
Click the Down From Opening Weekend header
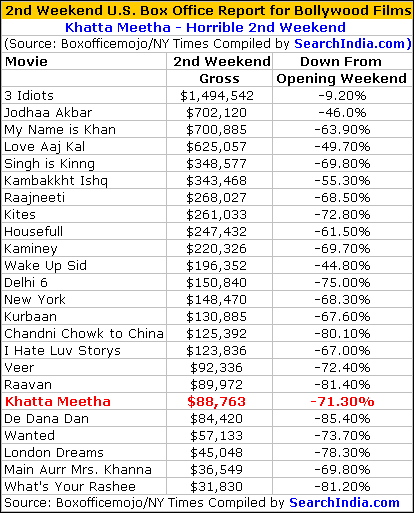pos(342,70)
